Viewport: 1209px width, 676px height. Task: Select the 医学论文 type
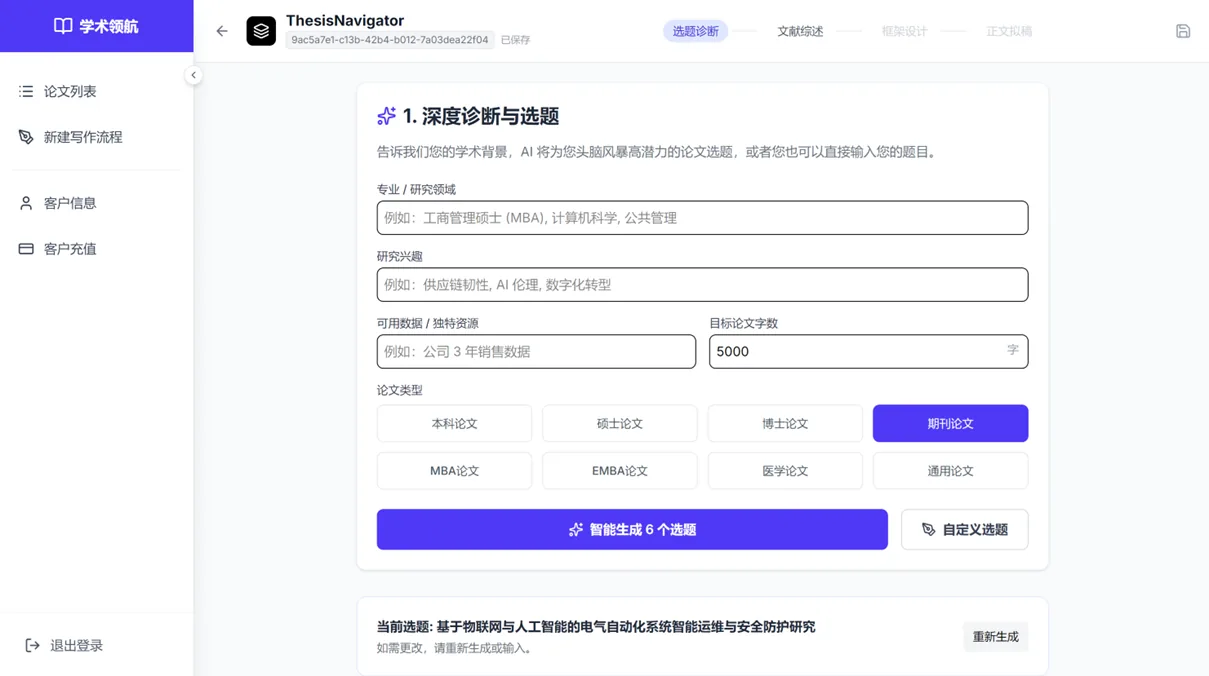click(x=785, y=471)
